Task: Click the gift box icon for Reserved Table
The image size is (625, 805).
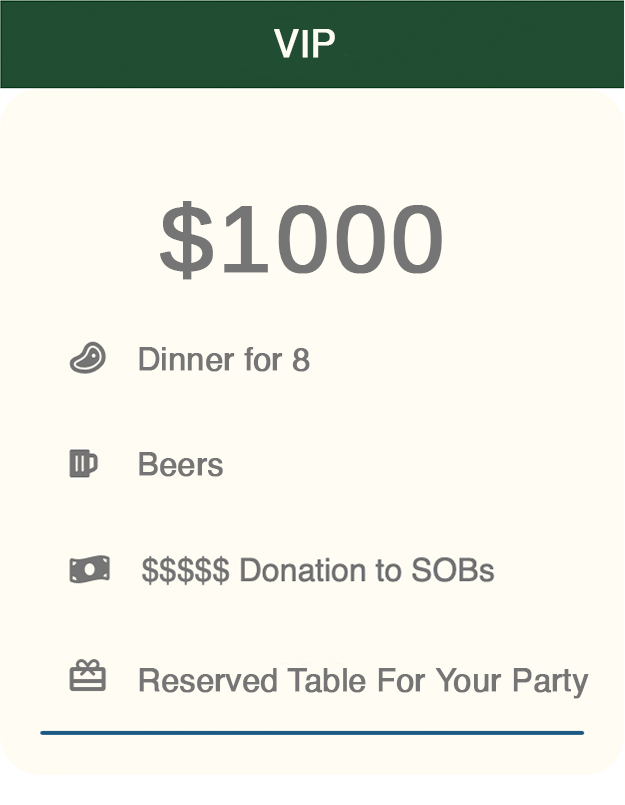Action: click(x=87, y=677)
